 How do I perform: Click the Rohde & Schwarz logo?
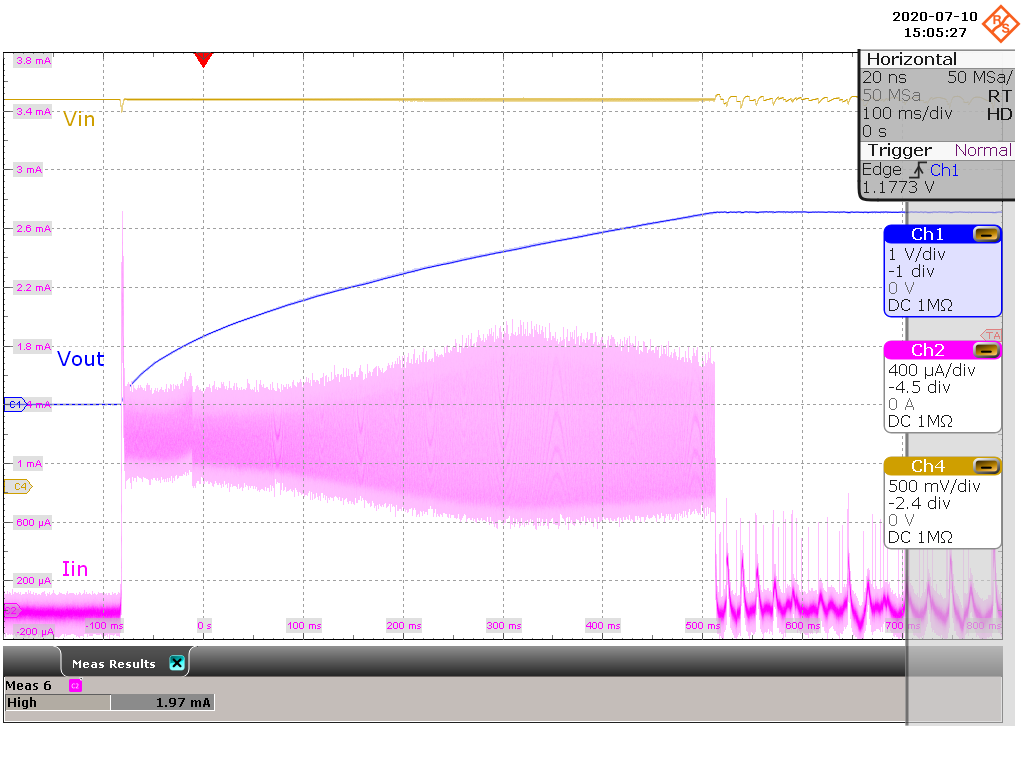pos(999,22)
